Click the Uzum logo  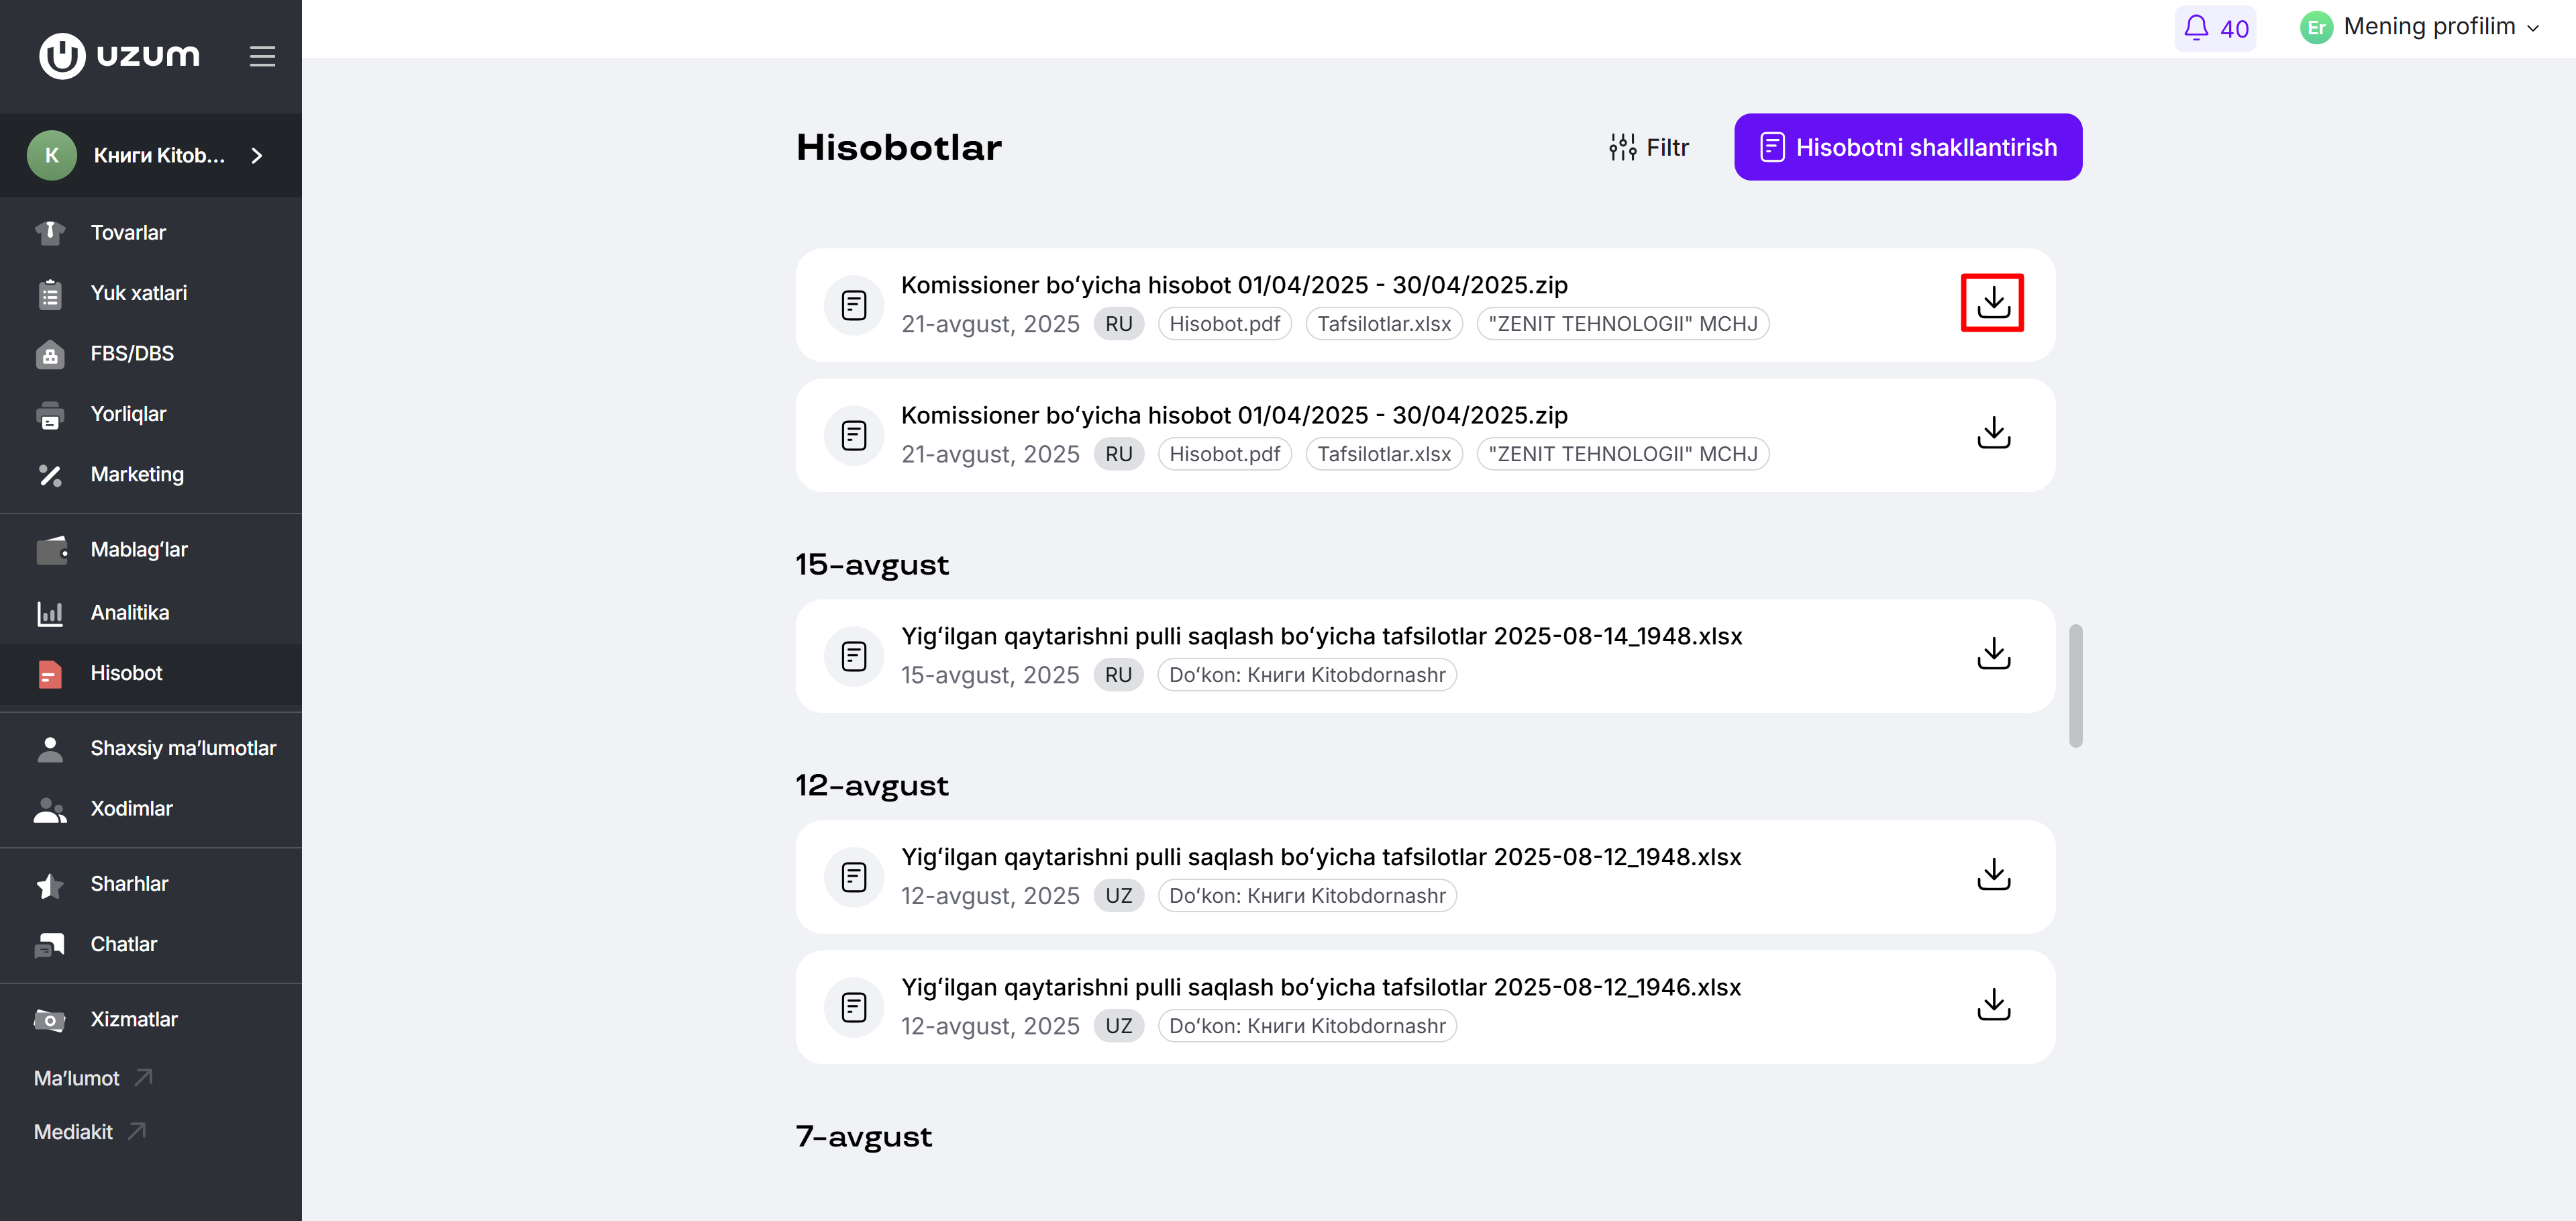(119, 55)
